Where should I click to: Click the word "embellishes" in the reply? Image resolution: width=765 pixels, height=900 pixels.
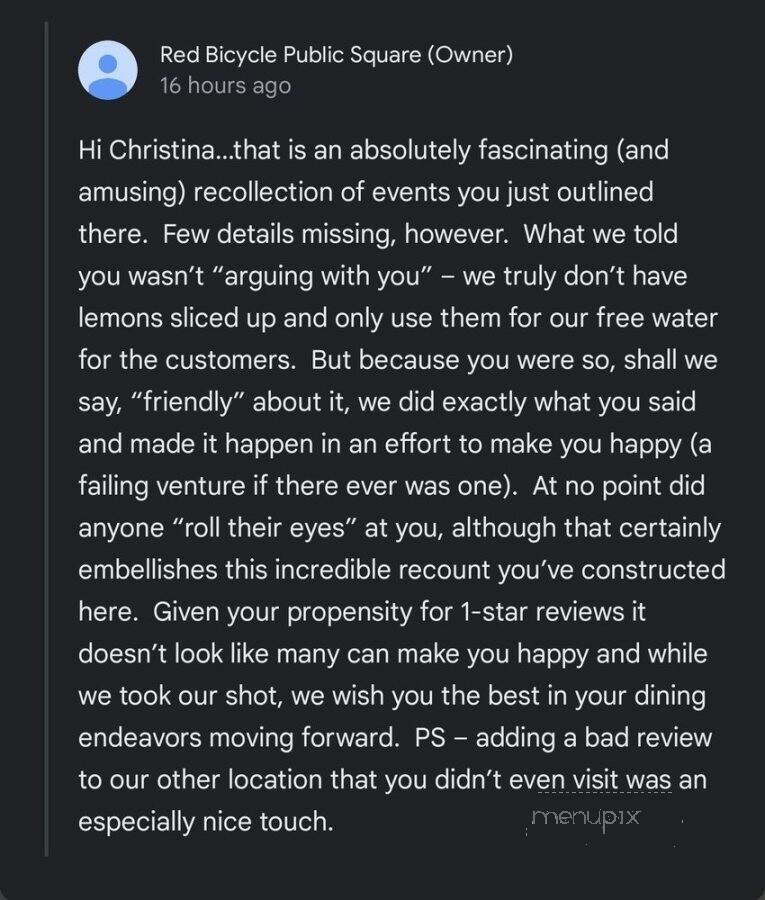[158, 571]
